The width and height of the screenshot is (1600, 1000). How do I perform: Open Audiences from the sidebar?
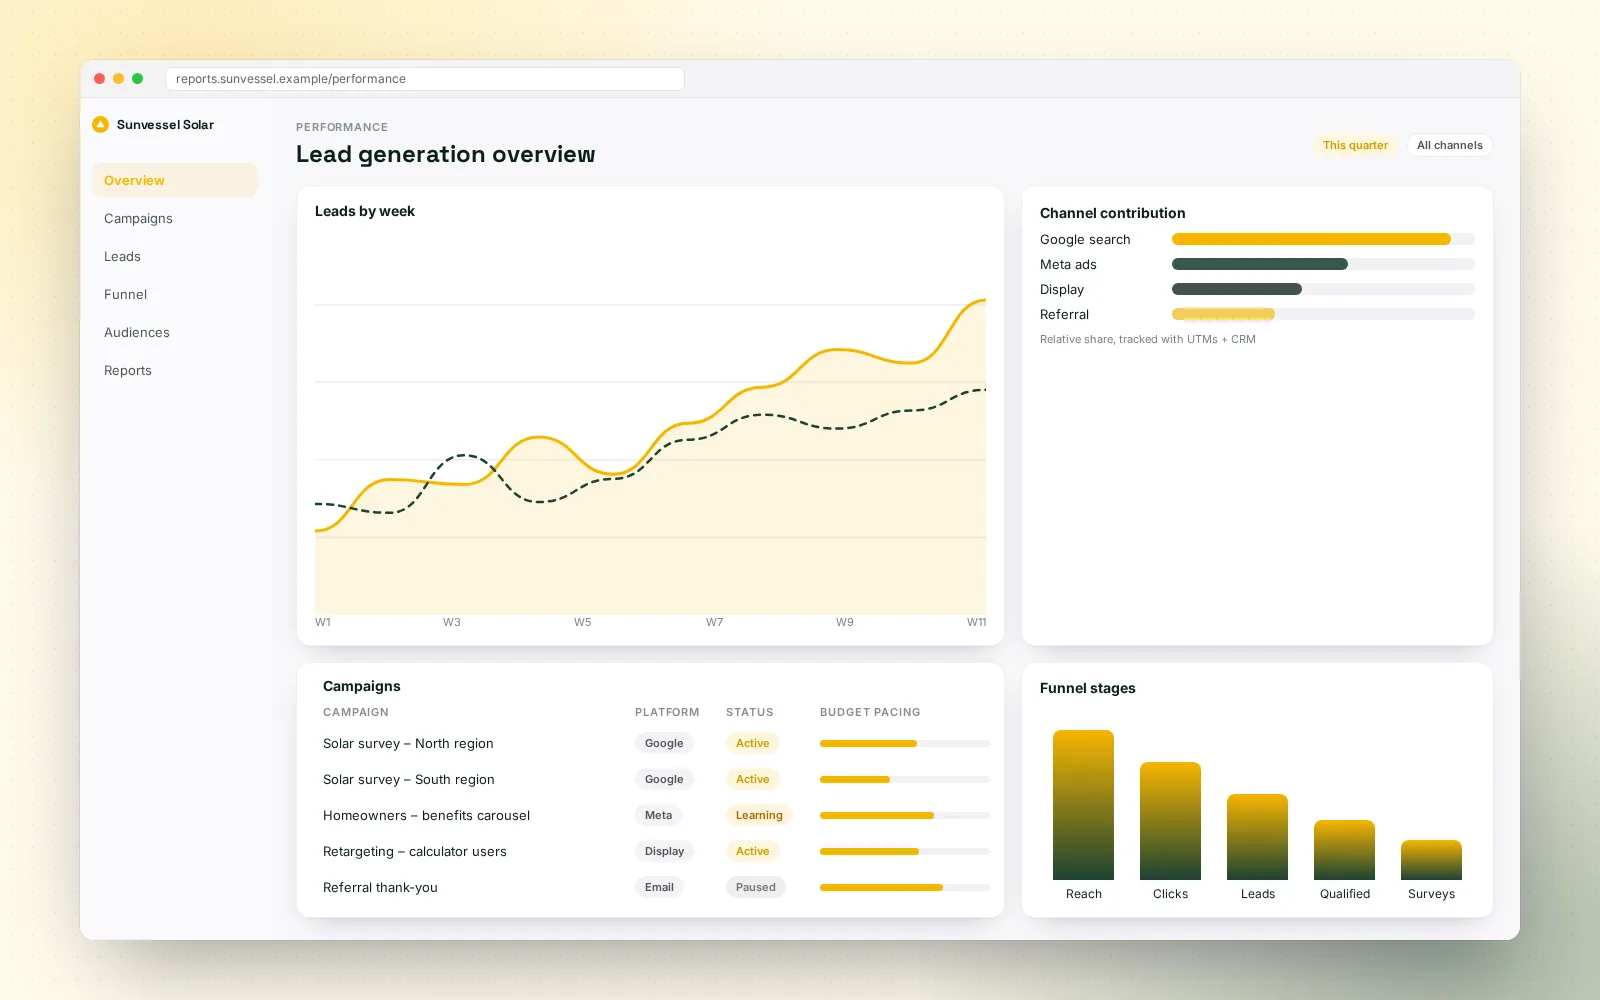(175, 332)
